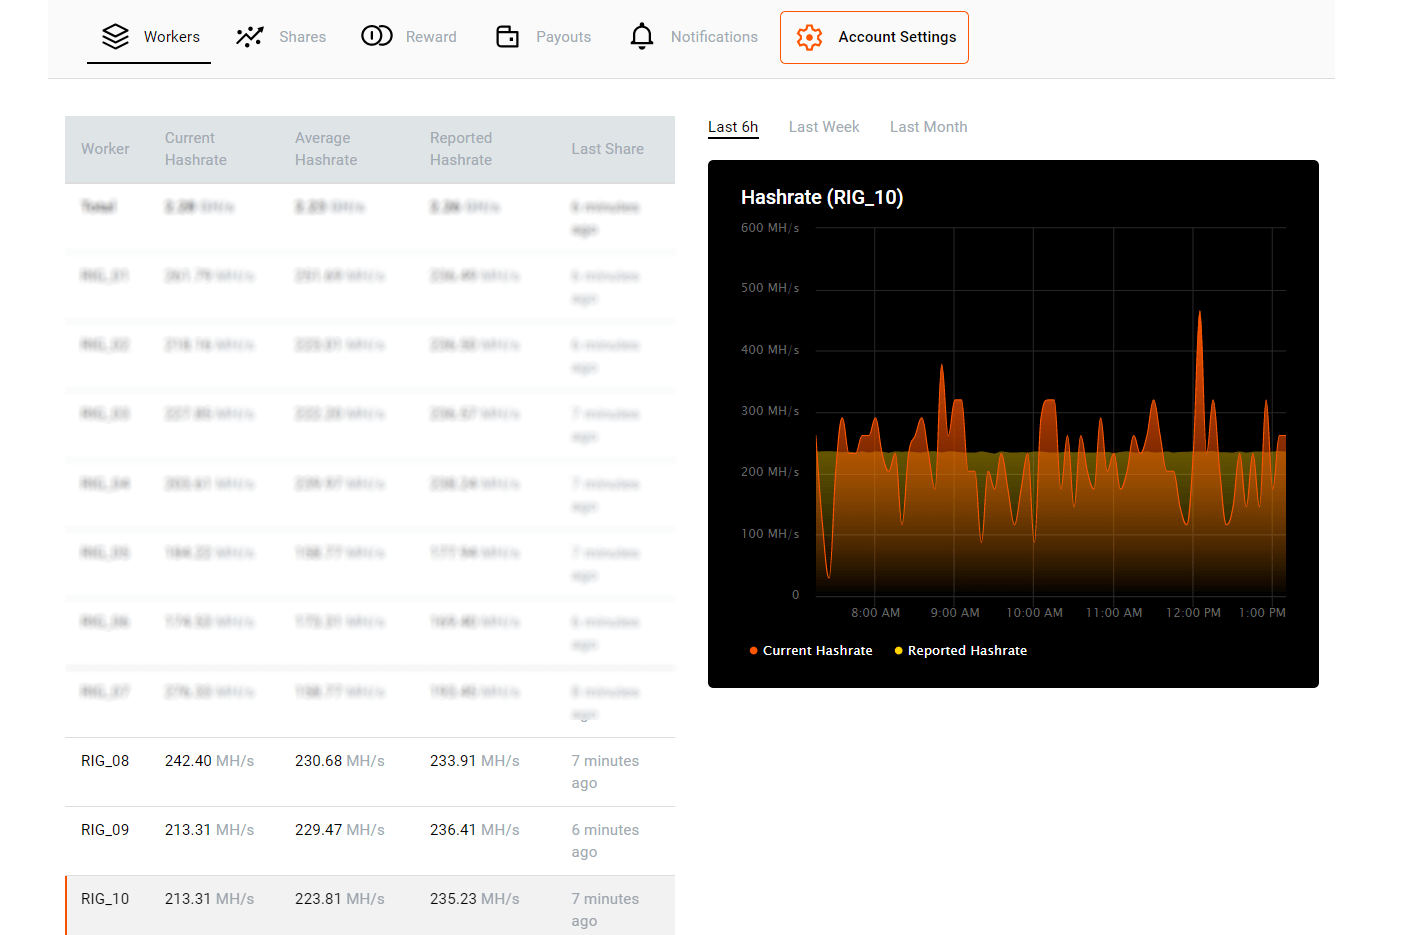Select the Last 6h chart view
Viewport: 1422px width, 935px height.
point(733,127)
